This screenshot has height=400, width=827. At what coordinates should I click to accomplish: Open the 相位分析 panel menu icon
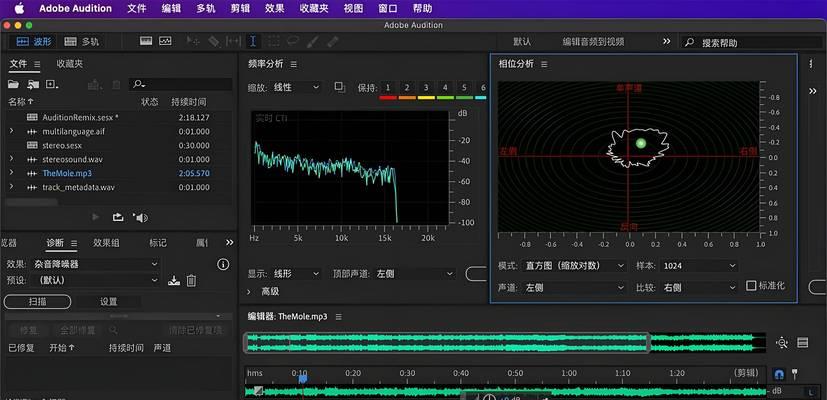pyautogui.click(x=544, y=64)
